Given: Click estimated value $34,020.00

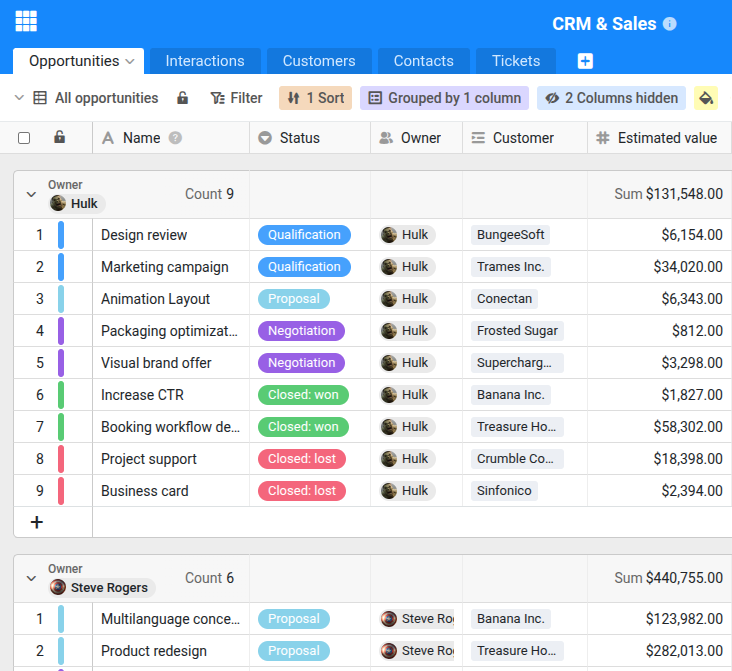Looking at the screenshot, I should coord(688,267).
